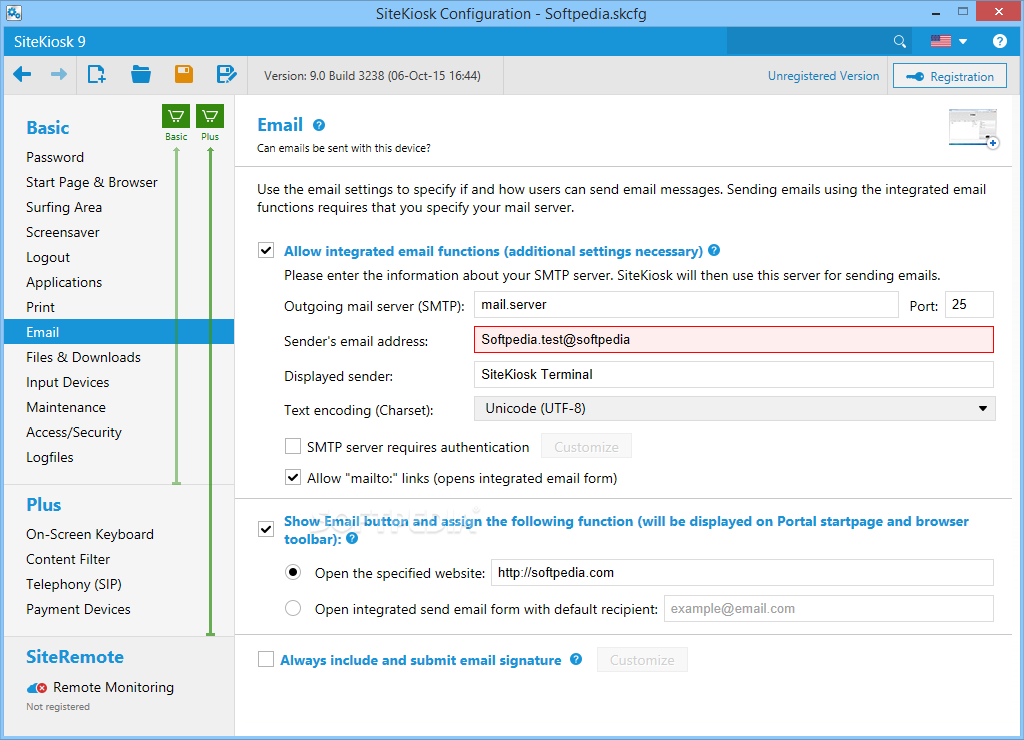Image resolution: width=1024 pixels, height=740 pixels.
Task: Open help for integrated email functions
Action: pos(714,250)
